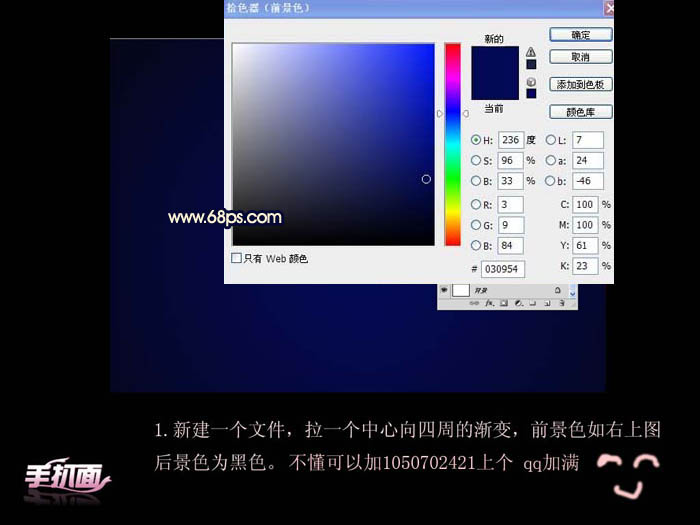700x525 pixels.
Task: Click the M magenta field showing 100
Action: 585,225
